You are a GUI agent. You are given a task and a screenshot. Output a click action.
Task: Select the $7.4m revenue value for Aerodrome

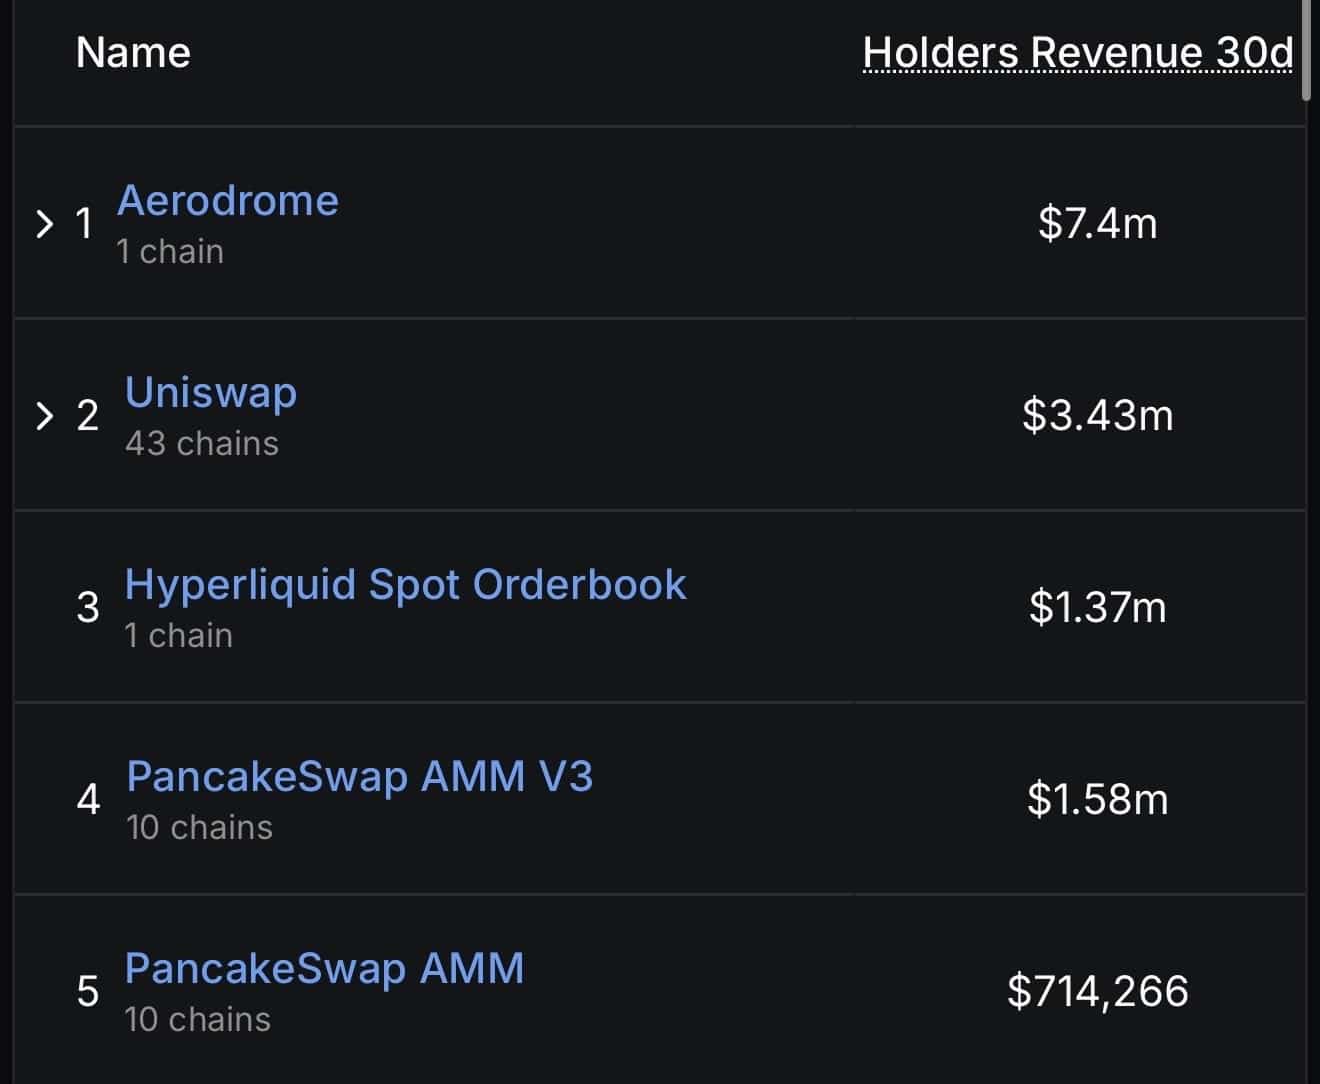coord(1099,224)
